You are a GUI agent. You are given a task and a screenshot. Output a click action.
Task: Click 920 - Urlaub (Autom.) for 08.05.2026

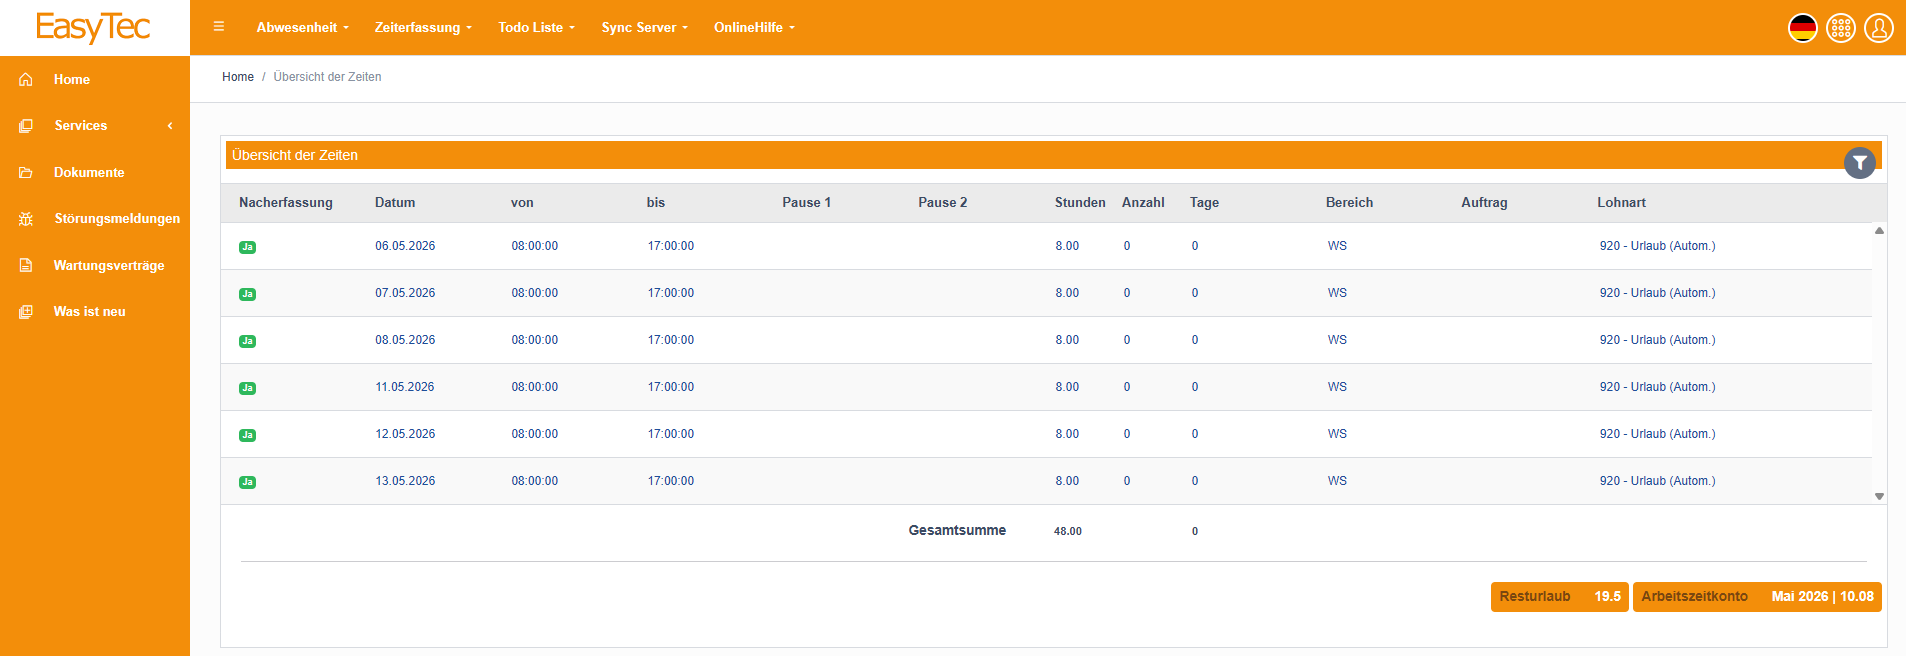point(1657,340)
